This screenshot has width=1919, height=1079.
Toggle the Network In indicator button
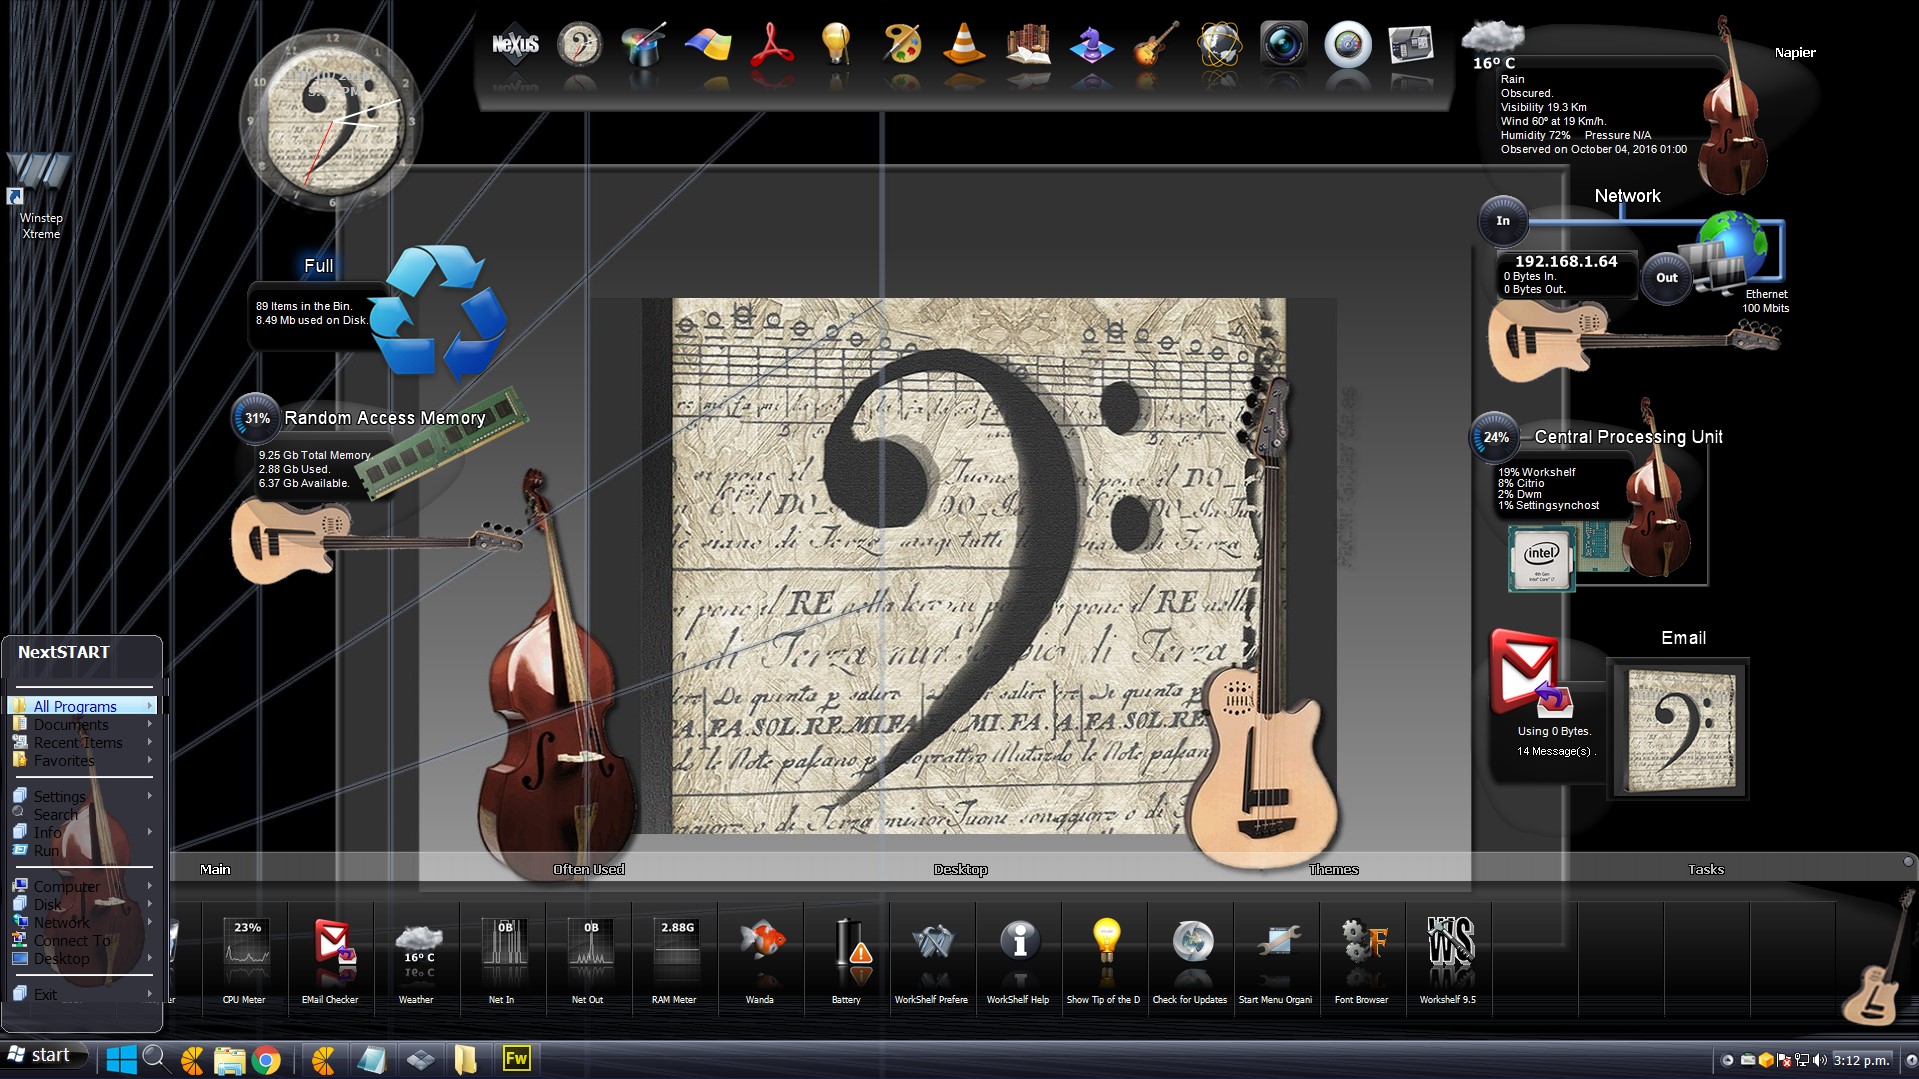point(1502,221)
